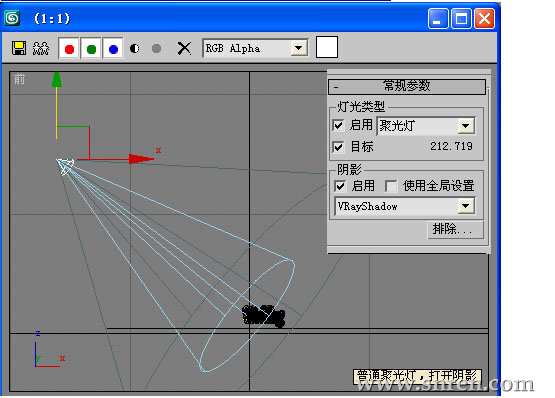Toggle the 目标 target checkbox
Viewport: 555px width, 398px height.
338,147
